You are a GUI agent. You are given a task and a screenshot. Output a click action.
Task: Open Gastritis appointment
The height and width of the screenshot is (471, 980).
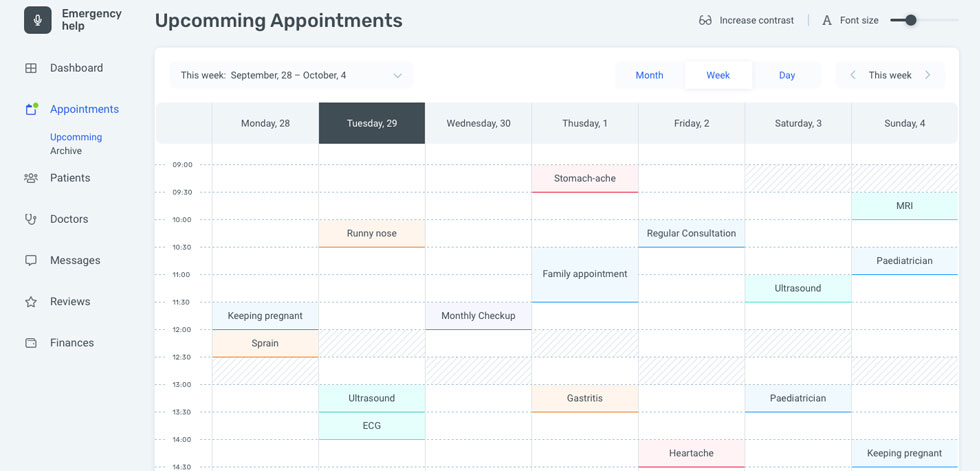pyautogui.click(x=585, y=399)
